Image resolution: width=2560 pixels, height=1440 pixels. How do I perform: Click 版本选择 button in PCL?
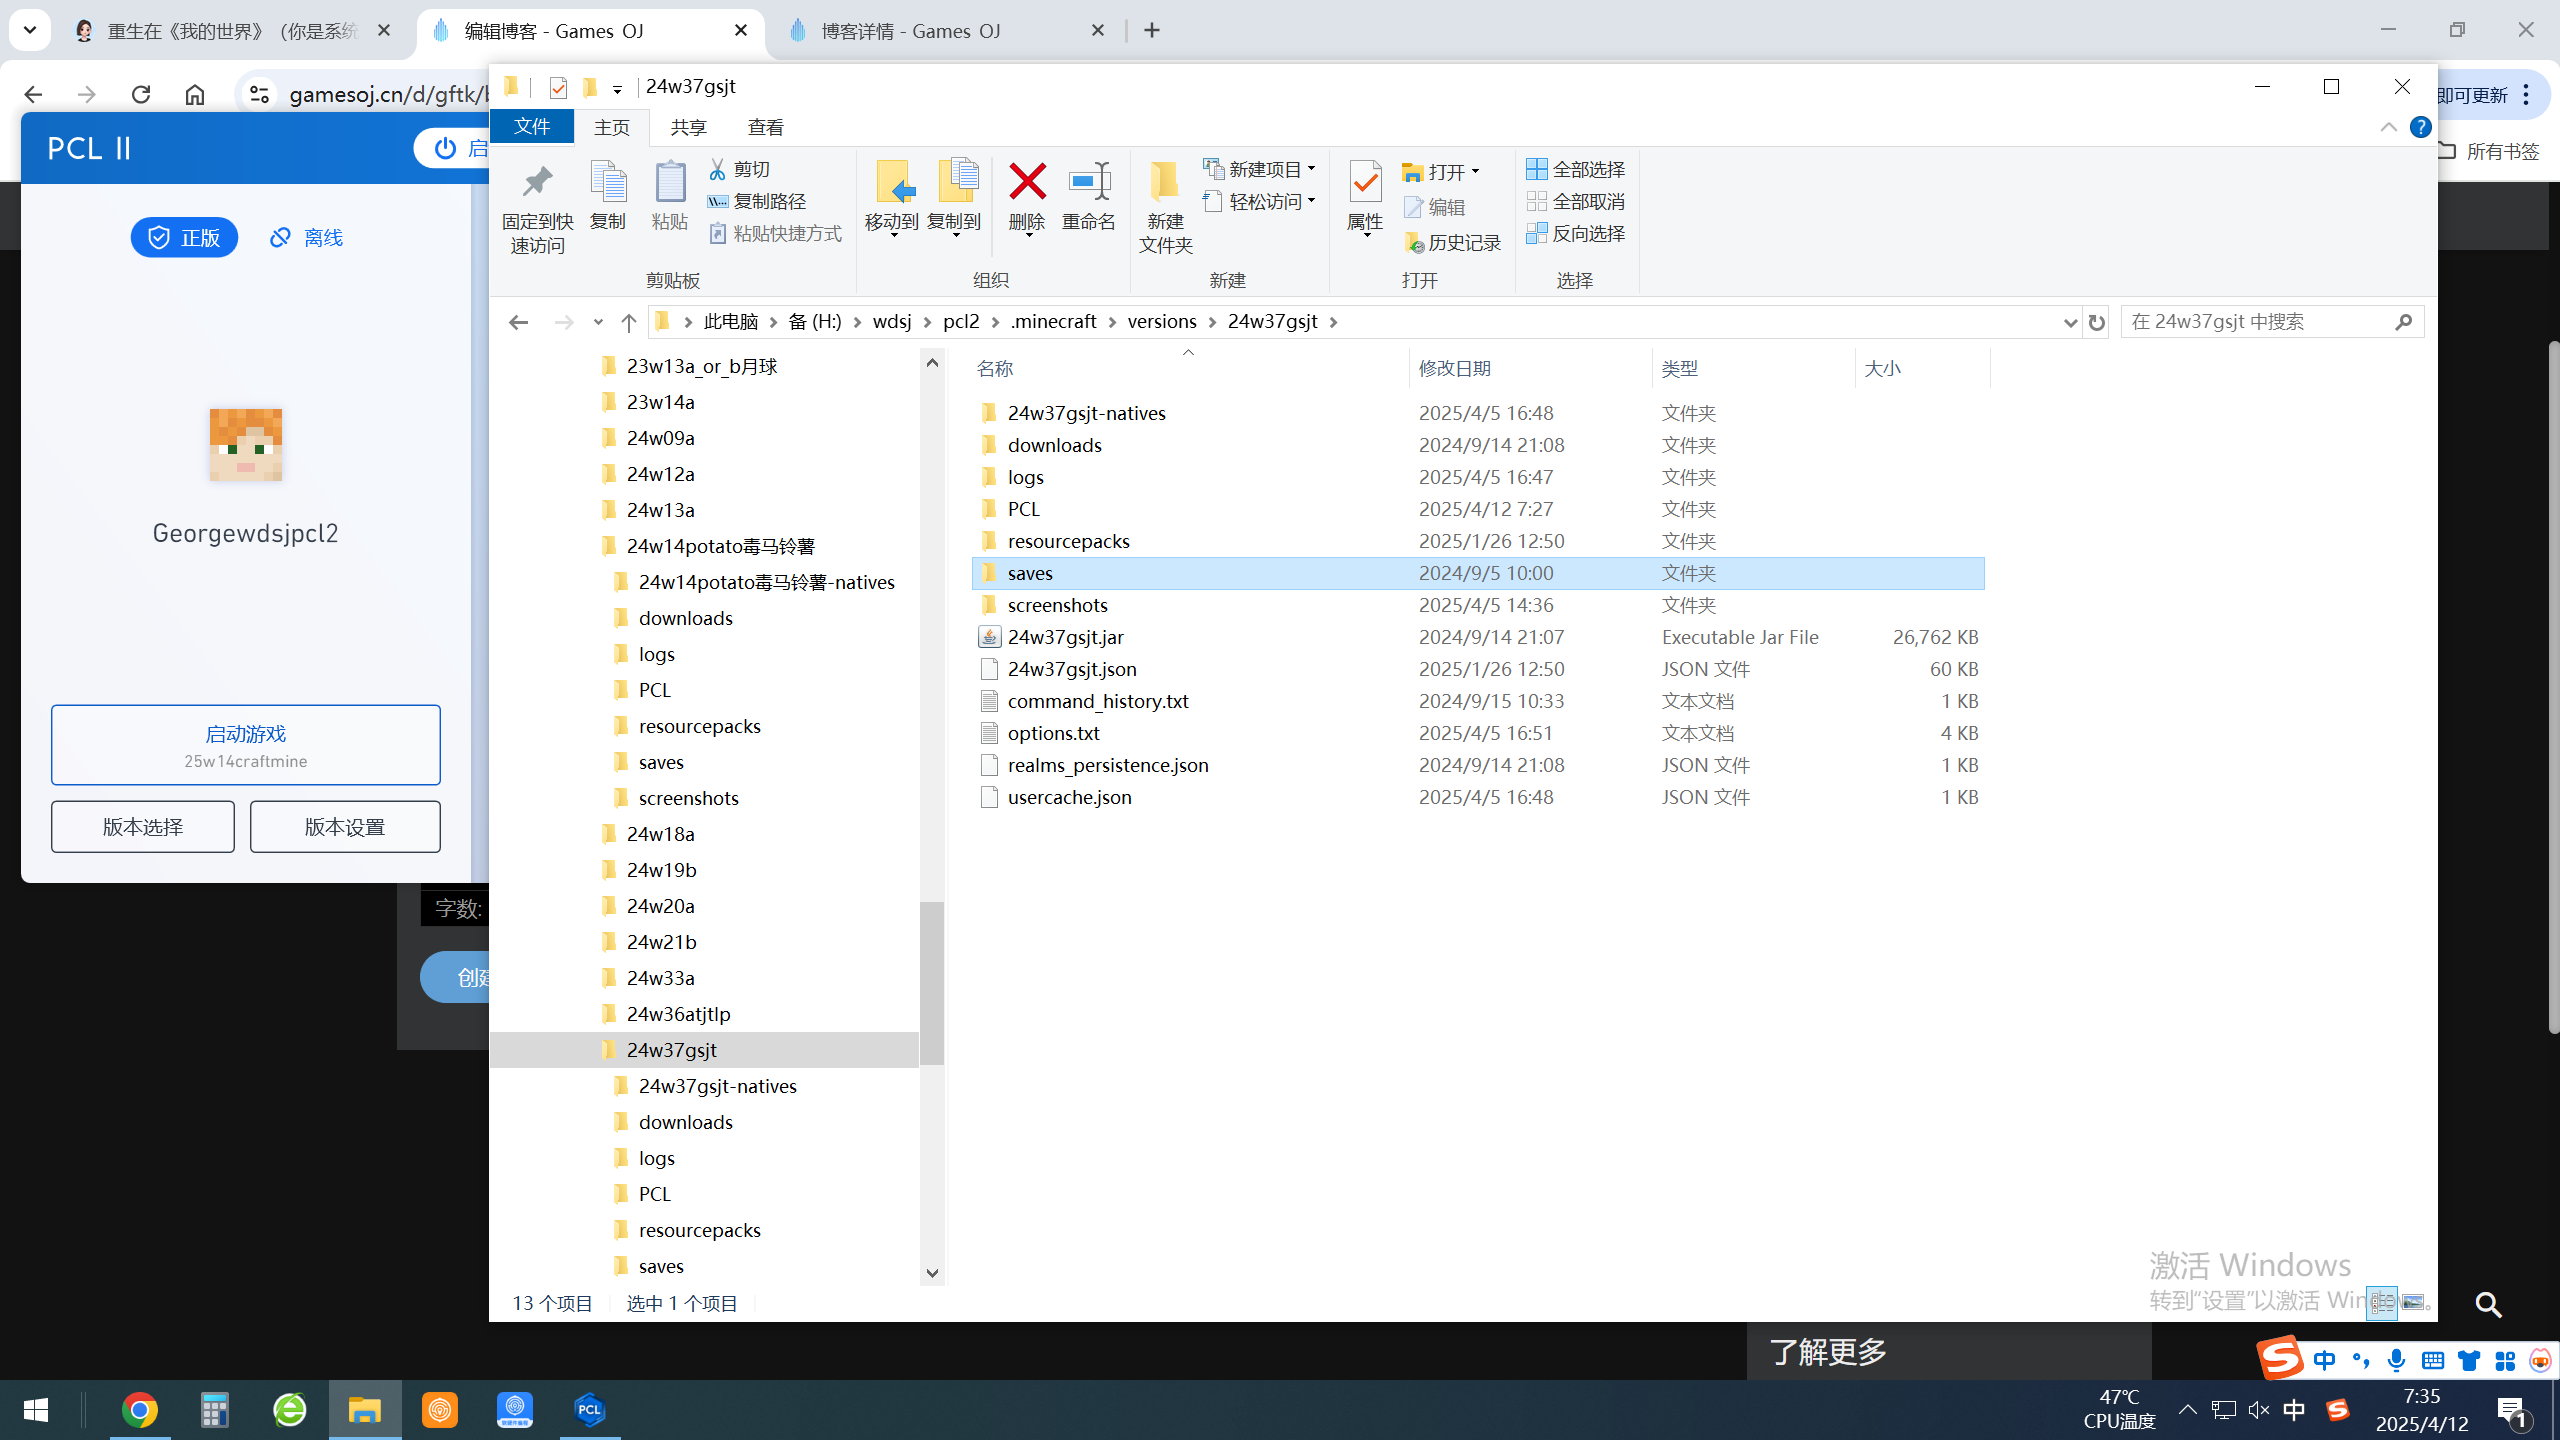[143, 827]
